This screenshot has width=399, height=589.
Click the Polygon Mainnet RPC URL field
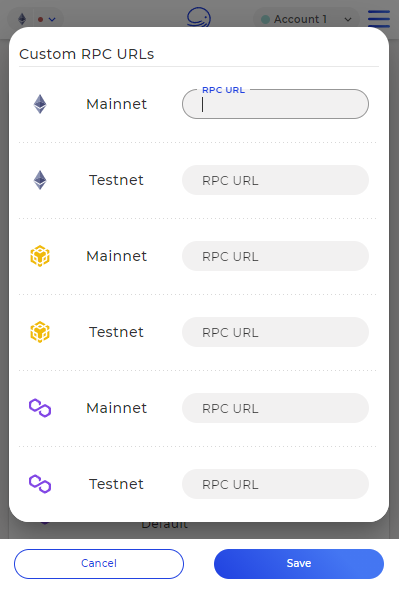click(275, 408)
